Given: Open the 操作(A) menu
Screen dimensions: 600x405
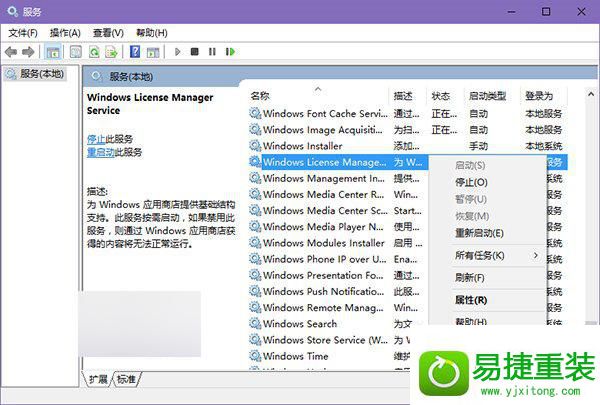Looking at the screenshot, I should click(65, 33).
